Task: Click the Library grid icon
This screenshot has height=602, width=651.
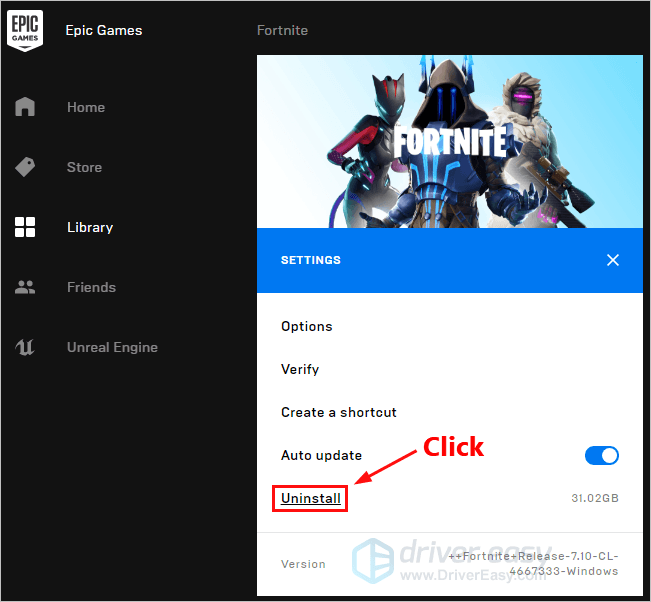Action: 25,227
